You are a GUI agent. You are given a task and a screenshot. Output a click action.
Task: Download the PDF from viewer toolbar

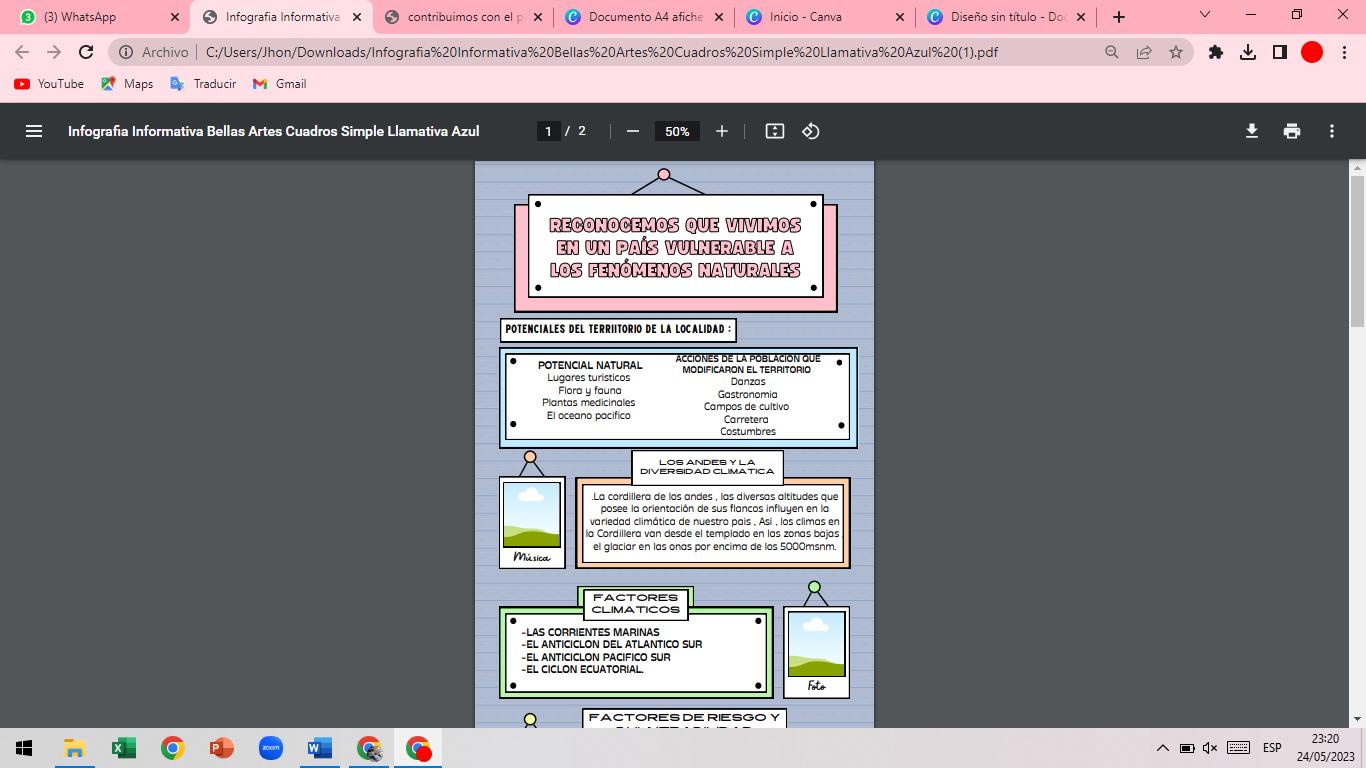(x=1252, y=131)
